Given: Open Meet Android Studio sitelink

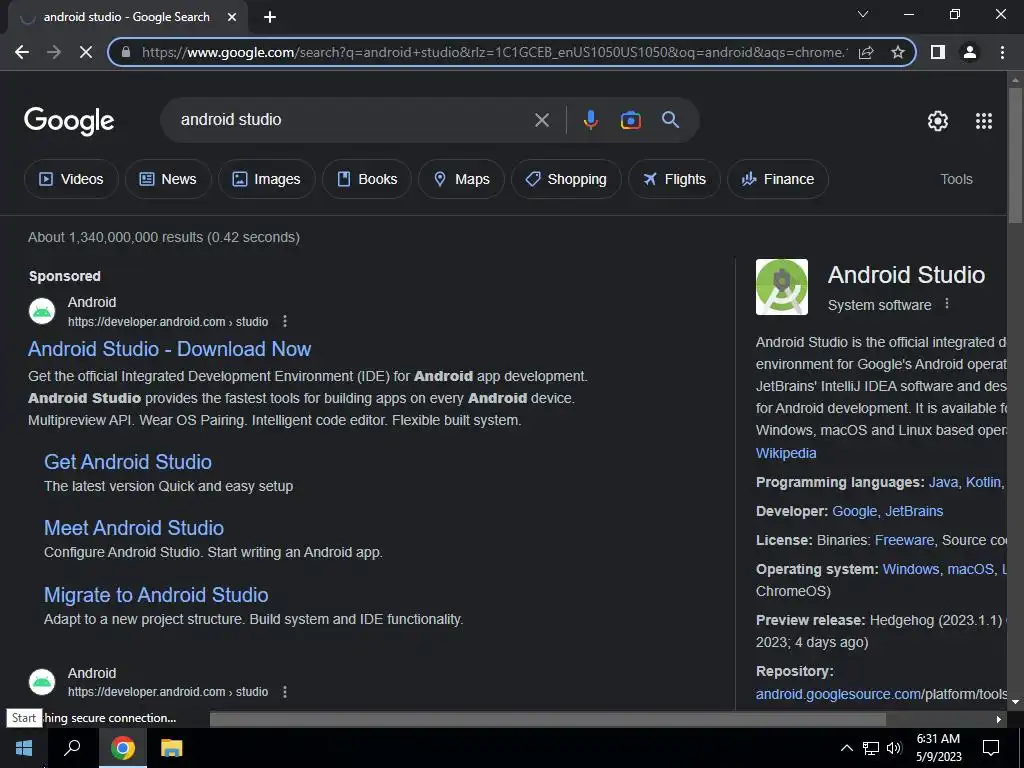Looking at the screenshot, I should (x=134, y=528).
